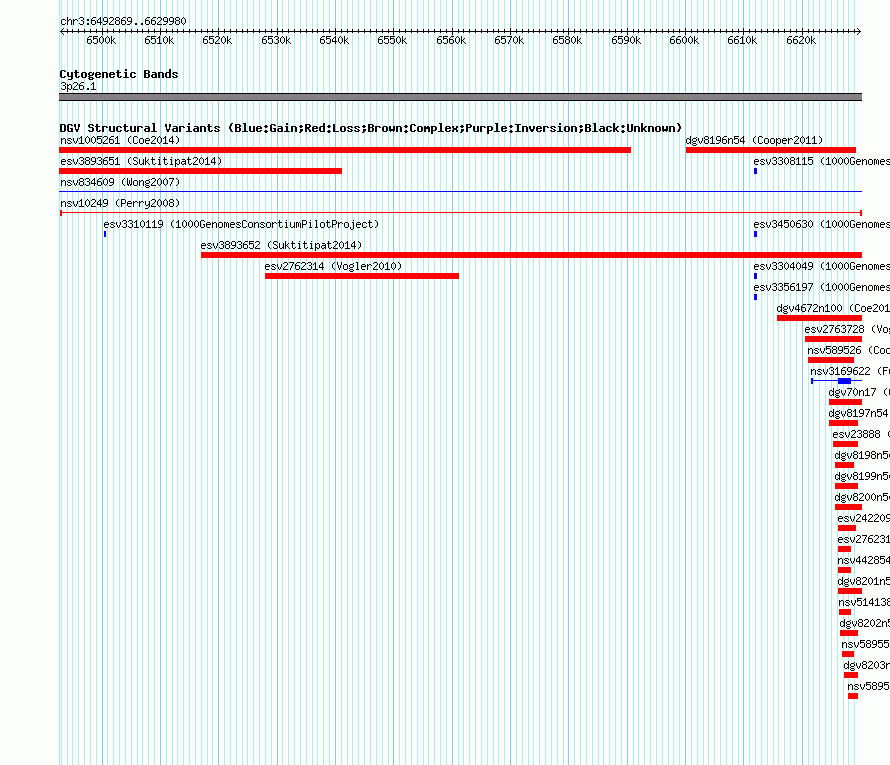Image resolution: width=890 pixels, height=765 pixels.
Task: Select the 6580k ruler position
Action: pyautogui.click(x=568, y=40)
